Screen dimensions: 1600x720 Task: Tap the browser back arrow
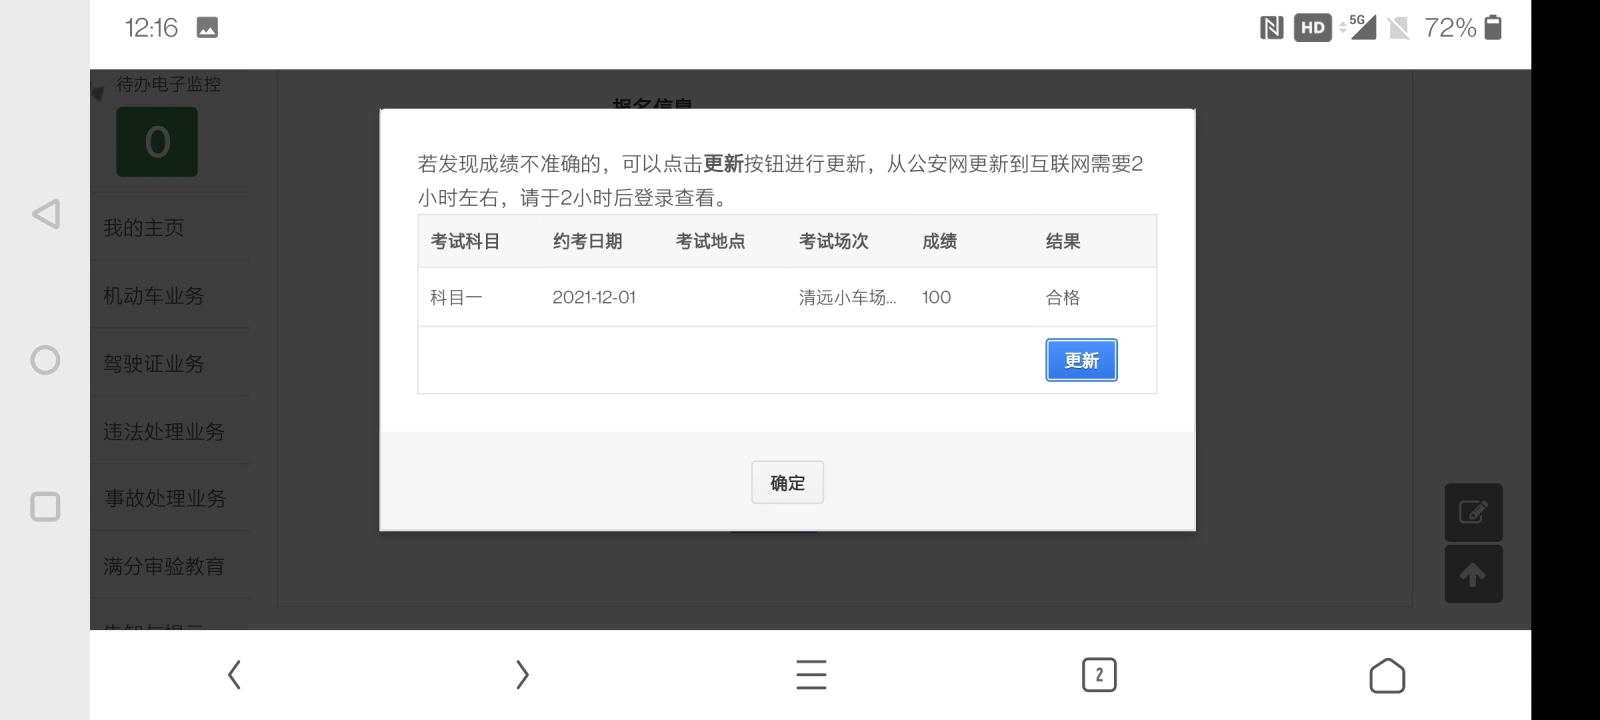tap(234, 675)
